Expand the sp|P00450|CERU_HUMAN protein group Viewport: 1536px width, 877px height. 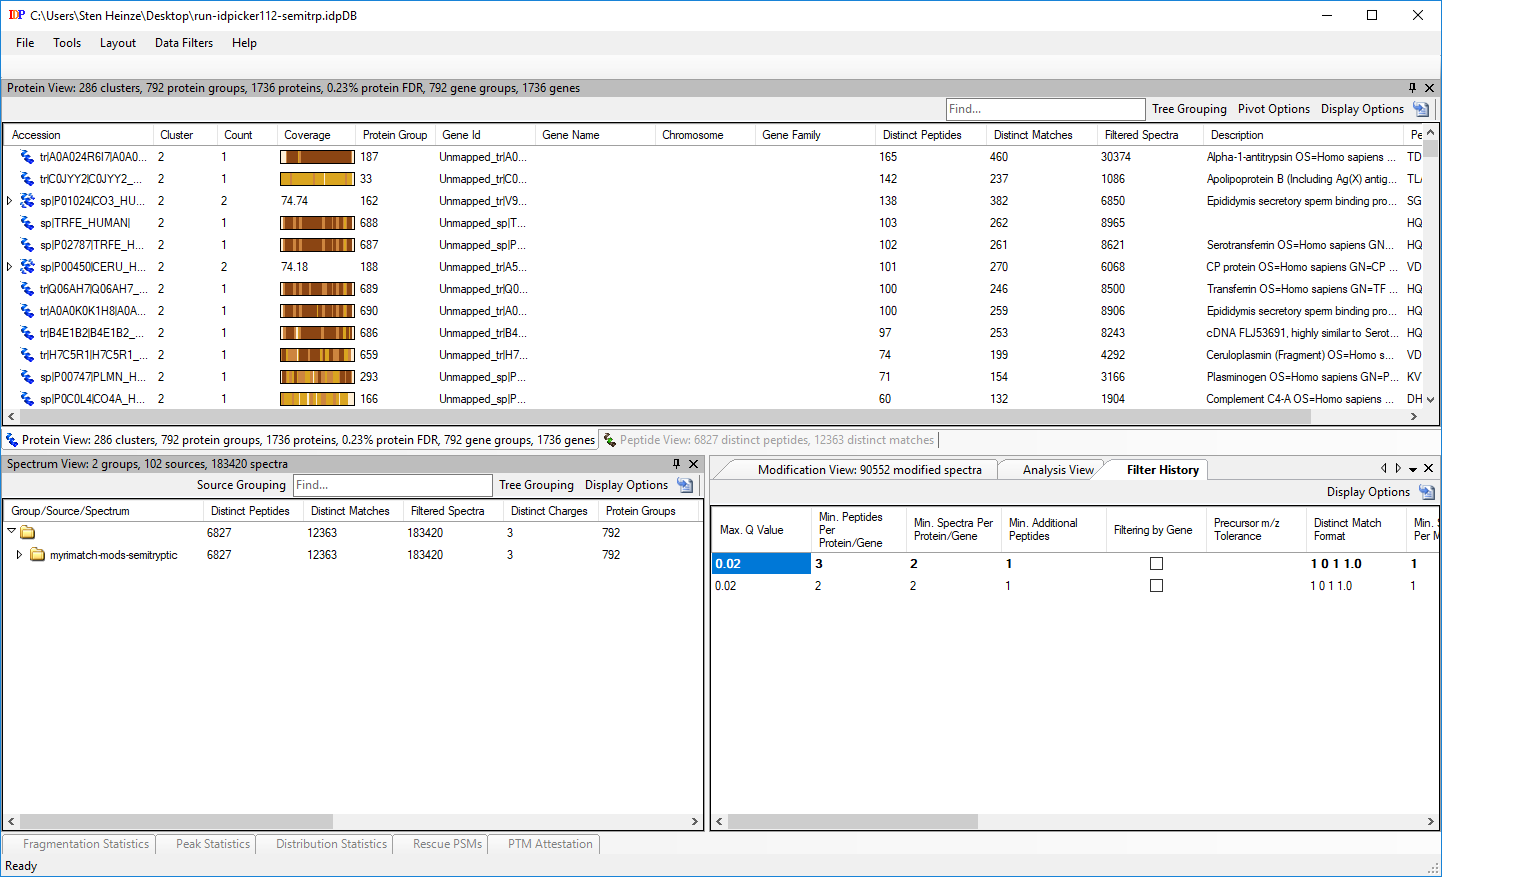[x=10, y=267]
